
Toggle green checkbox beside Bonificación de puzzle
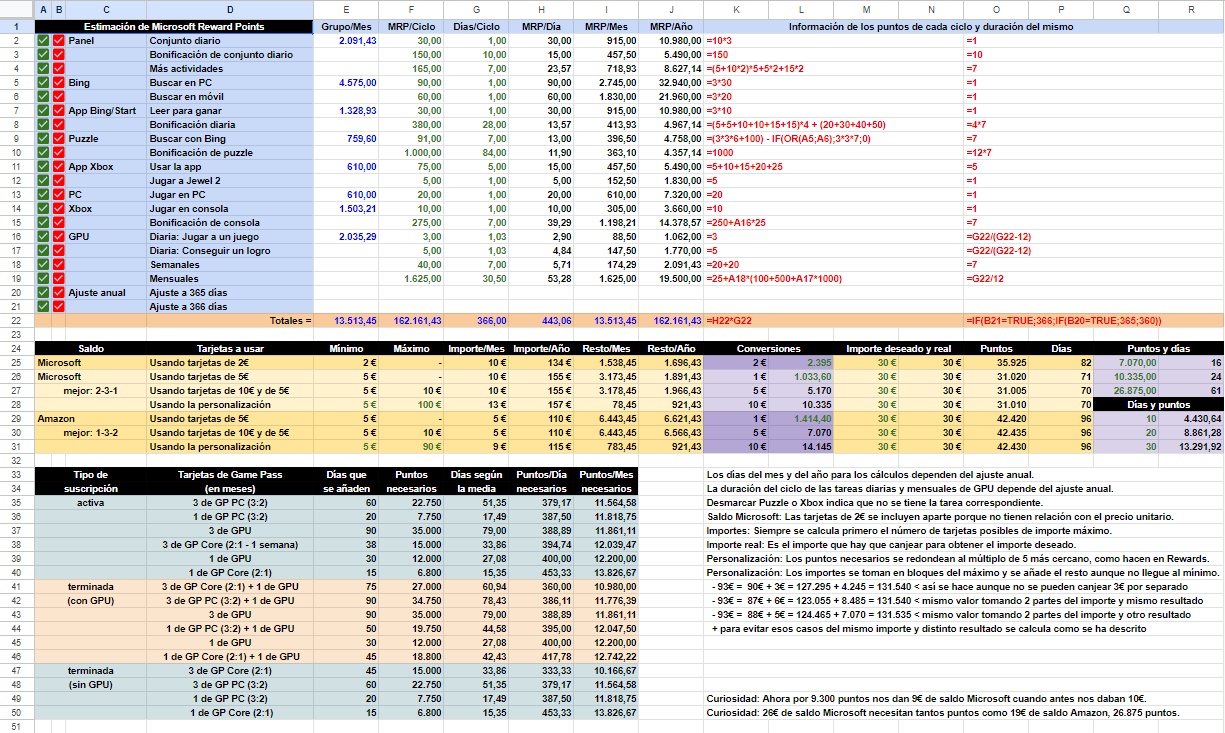43,152
